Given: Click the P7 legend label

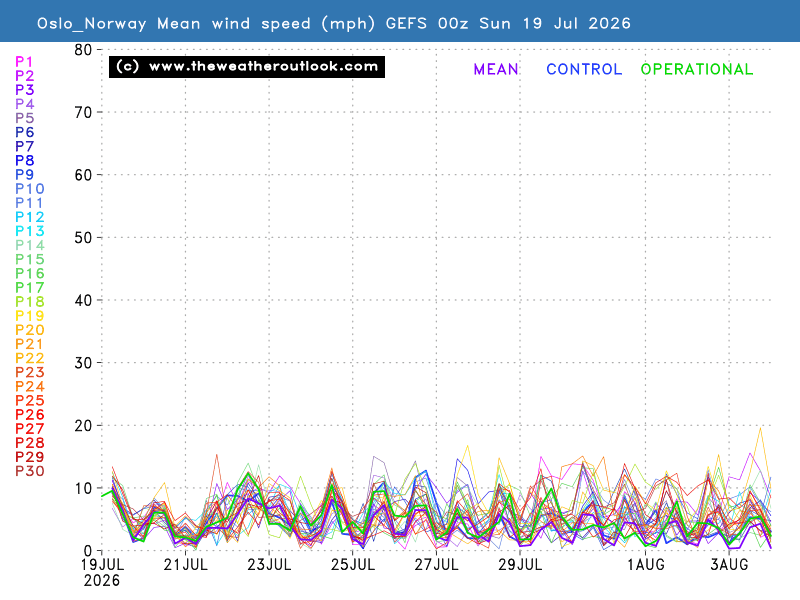Looking at the screenshot, I should click(24, 146).
